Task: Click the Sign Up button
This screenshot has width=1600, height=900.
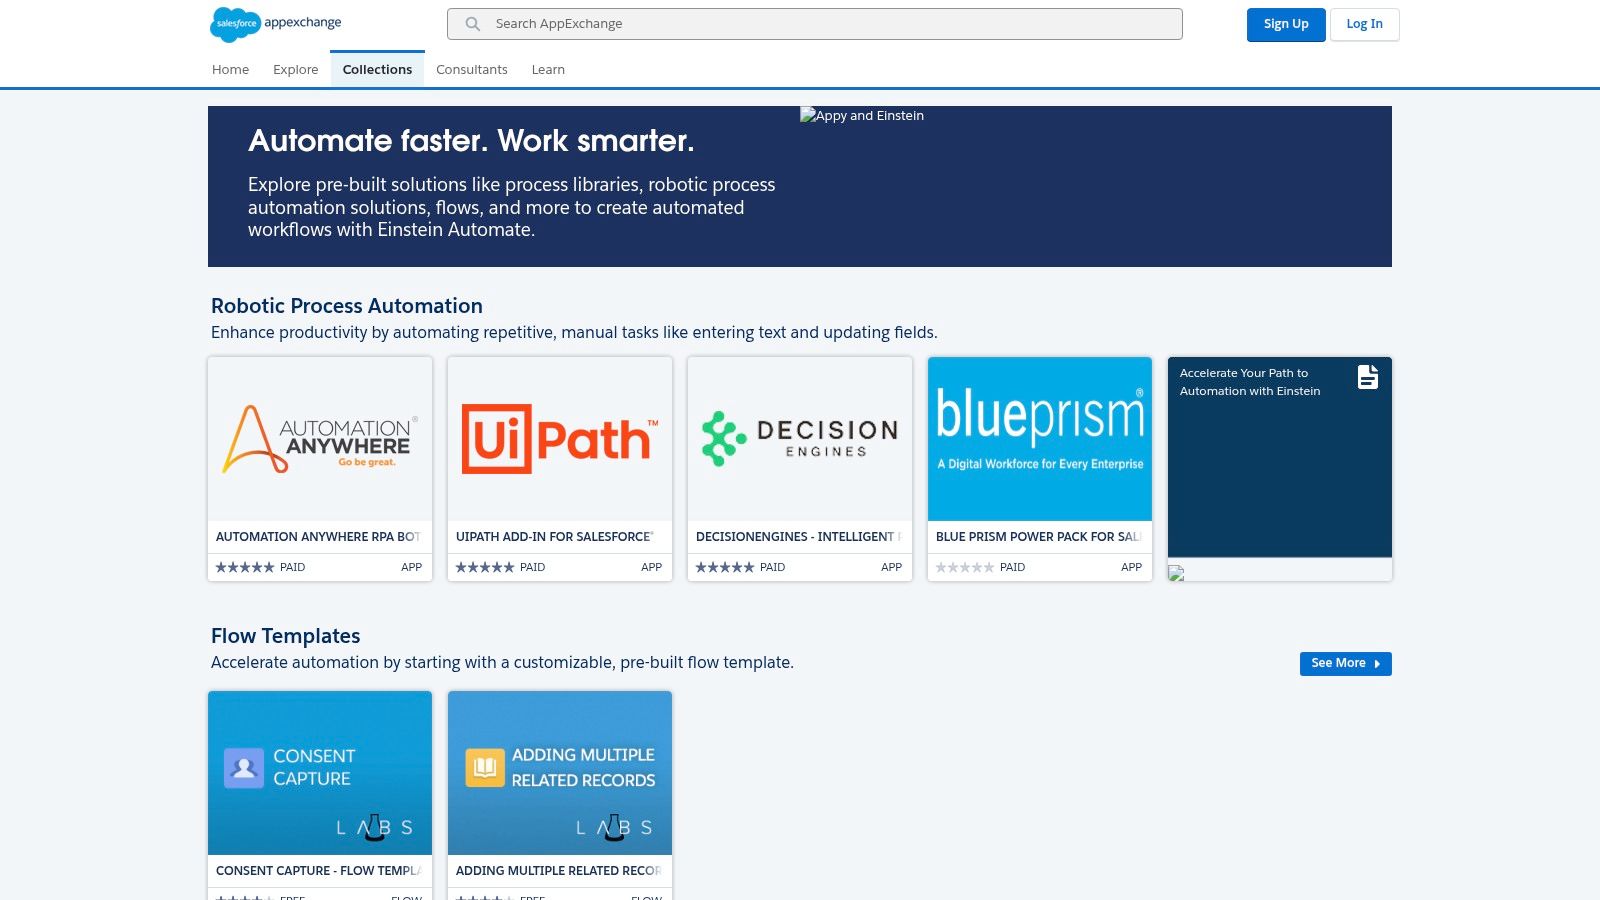Action: (1286, 24)
